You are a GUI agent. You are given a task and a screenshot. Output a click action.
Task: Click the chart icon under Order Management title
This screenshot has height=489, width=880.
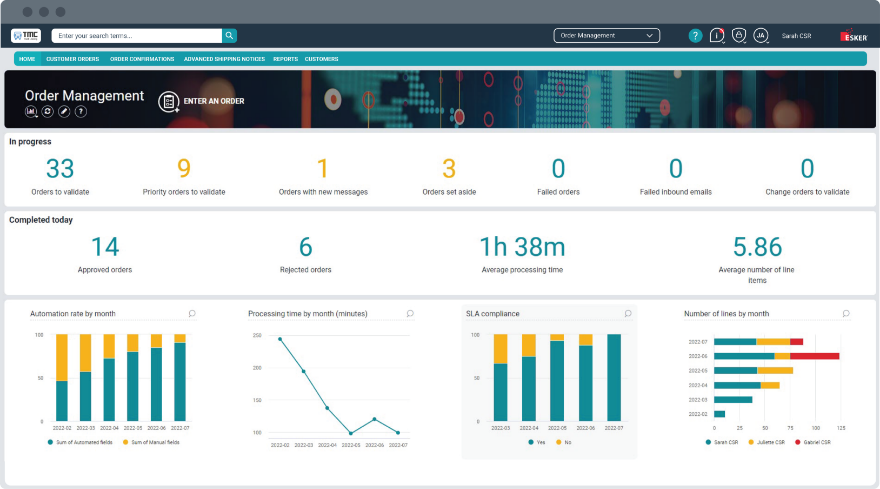click(31, 111)
